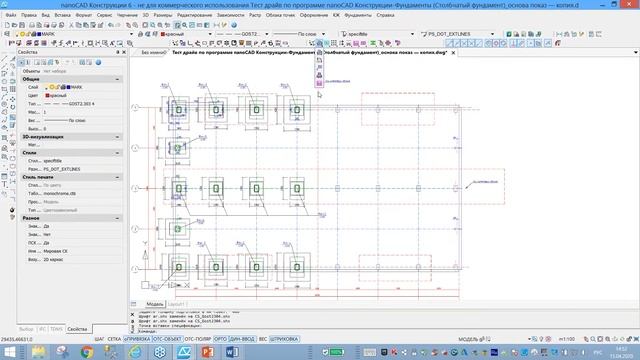Click the nanoCAD application icon in the taskbar
The height and width of the screenshot is (360, 640).
184,352
